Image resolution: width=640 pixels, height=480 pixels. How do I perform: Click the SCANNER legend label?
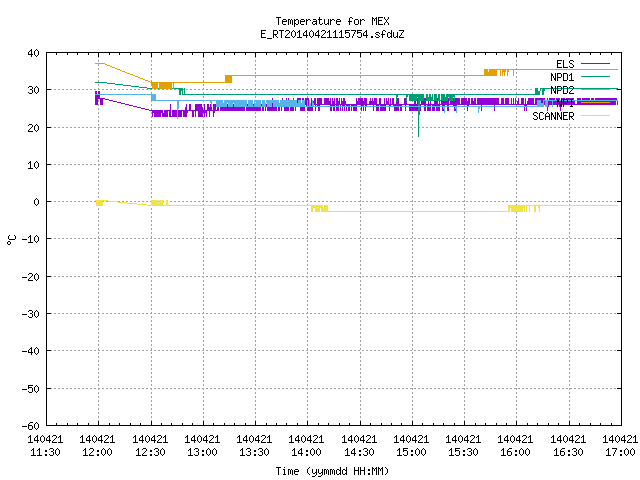click(553, 116)
